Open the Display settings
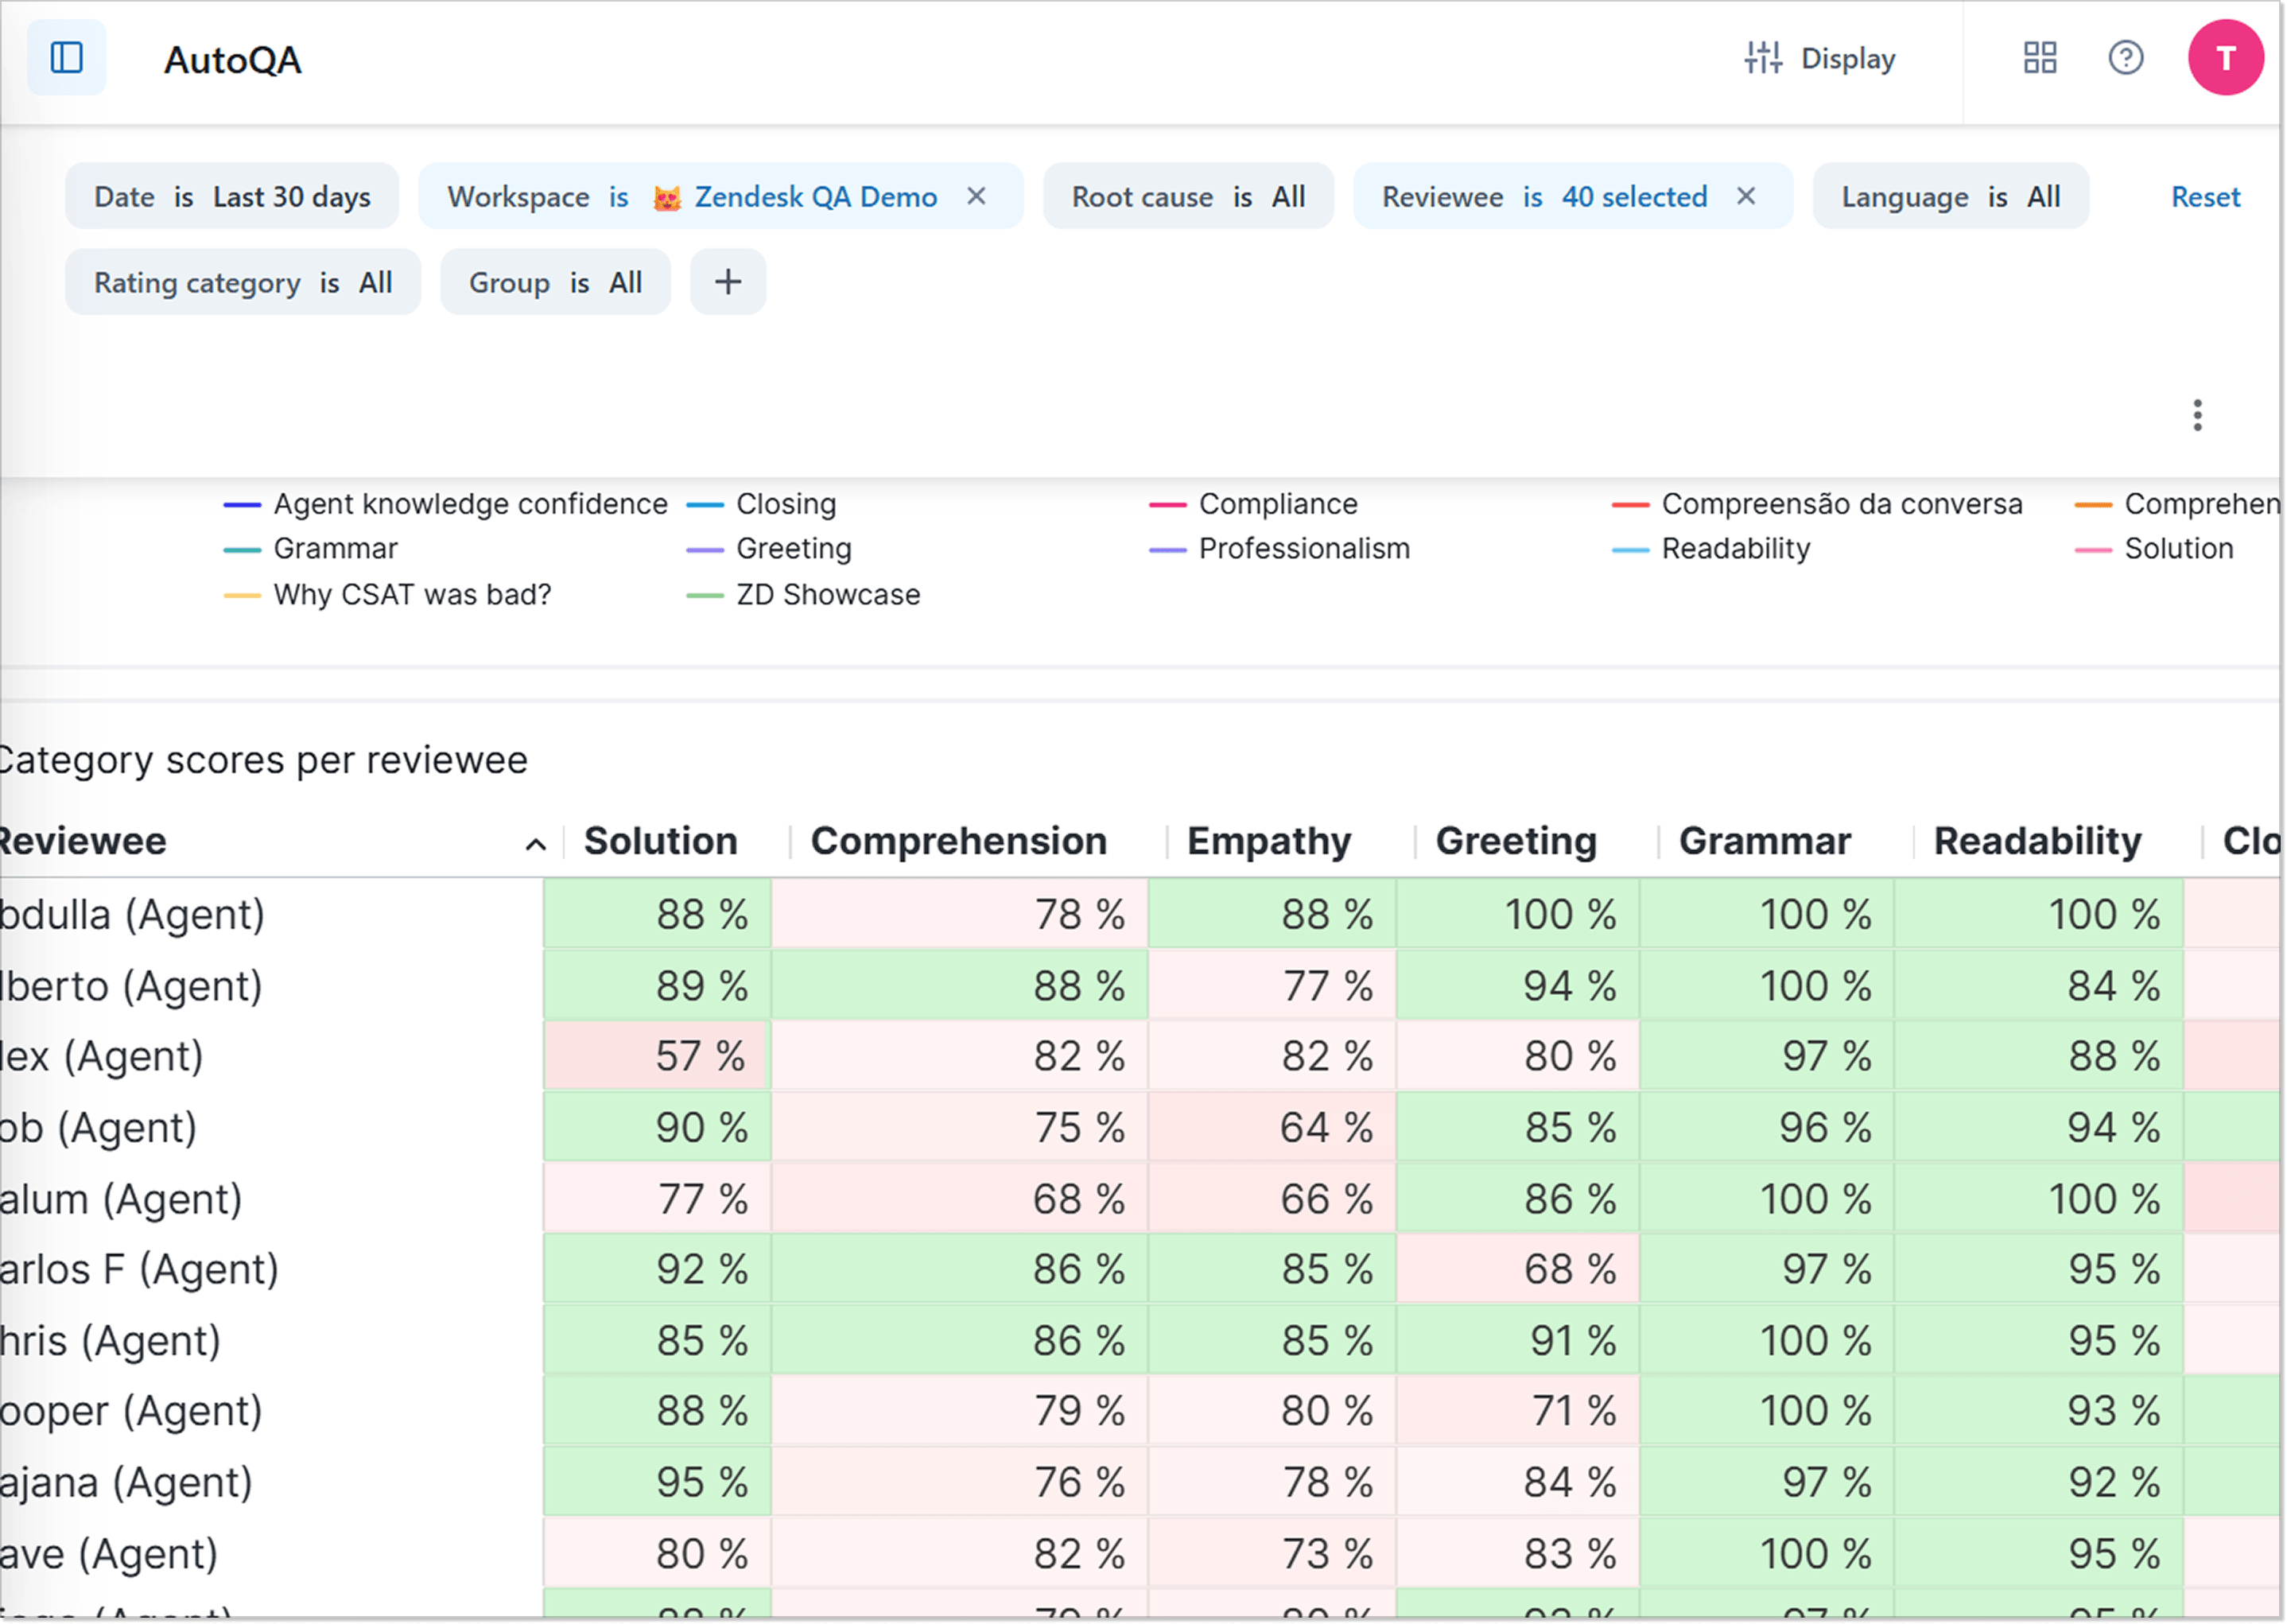 point(1819,58)
